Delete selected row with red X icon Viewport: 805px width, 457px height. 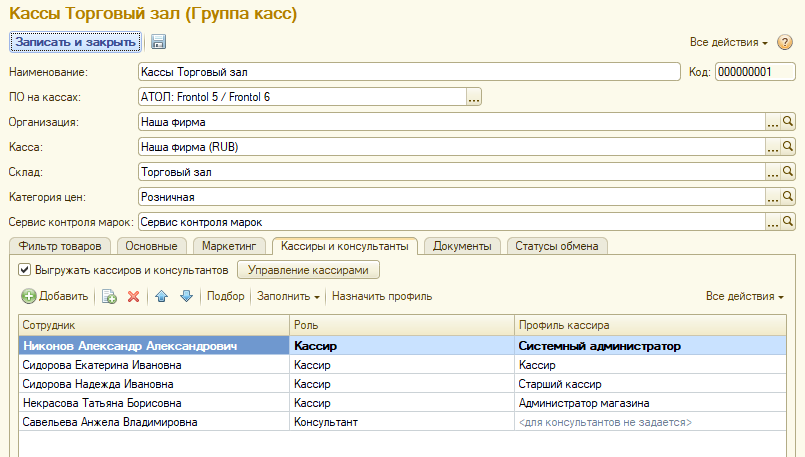[132, 296]
